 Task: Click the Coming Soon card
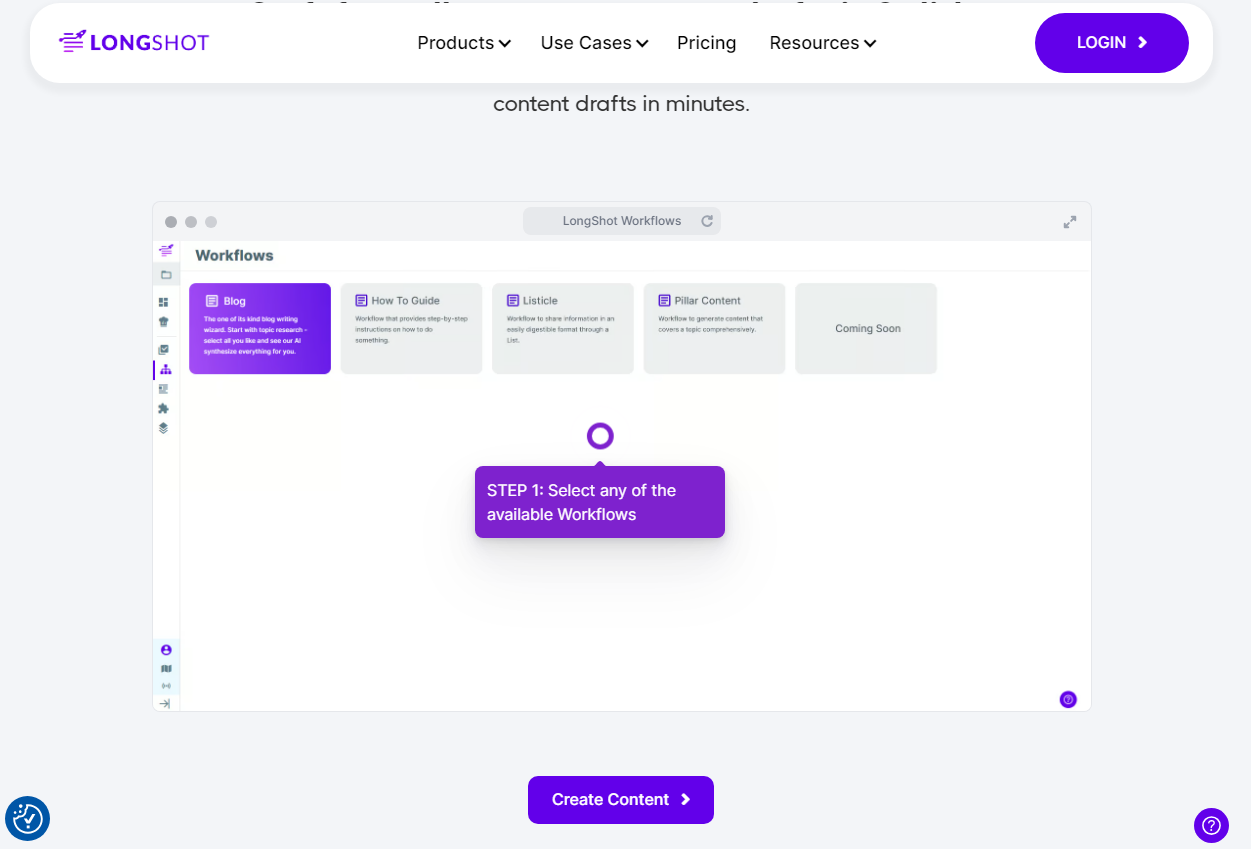(866, 329)
